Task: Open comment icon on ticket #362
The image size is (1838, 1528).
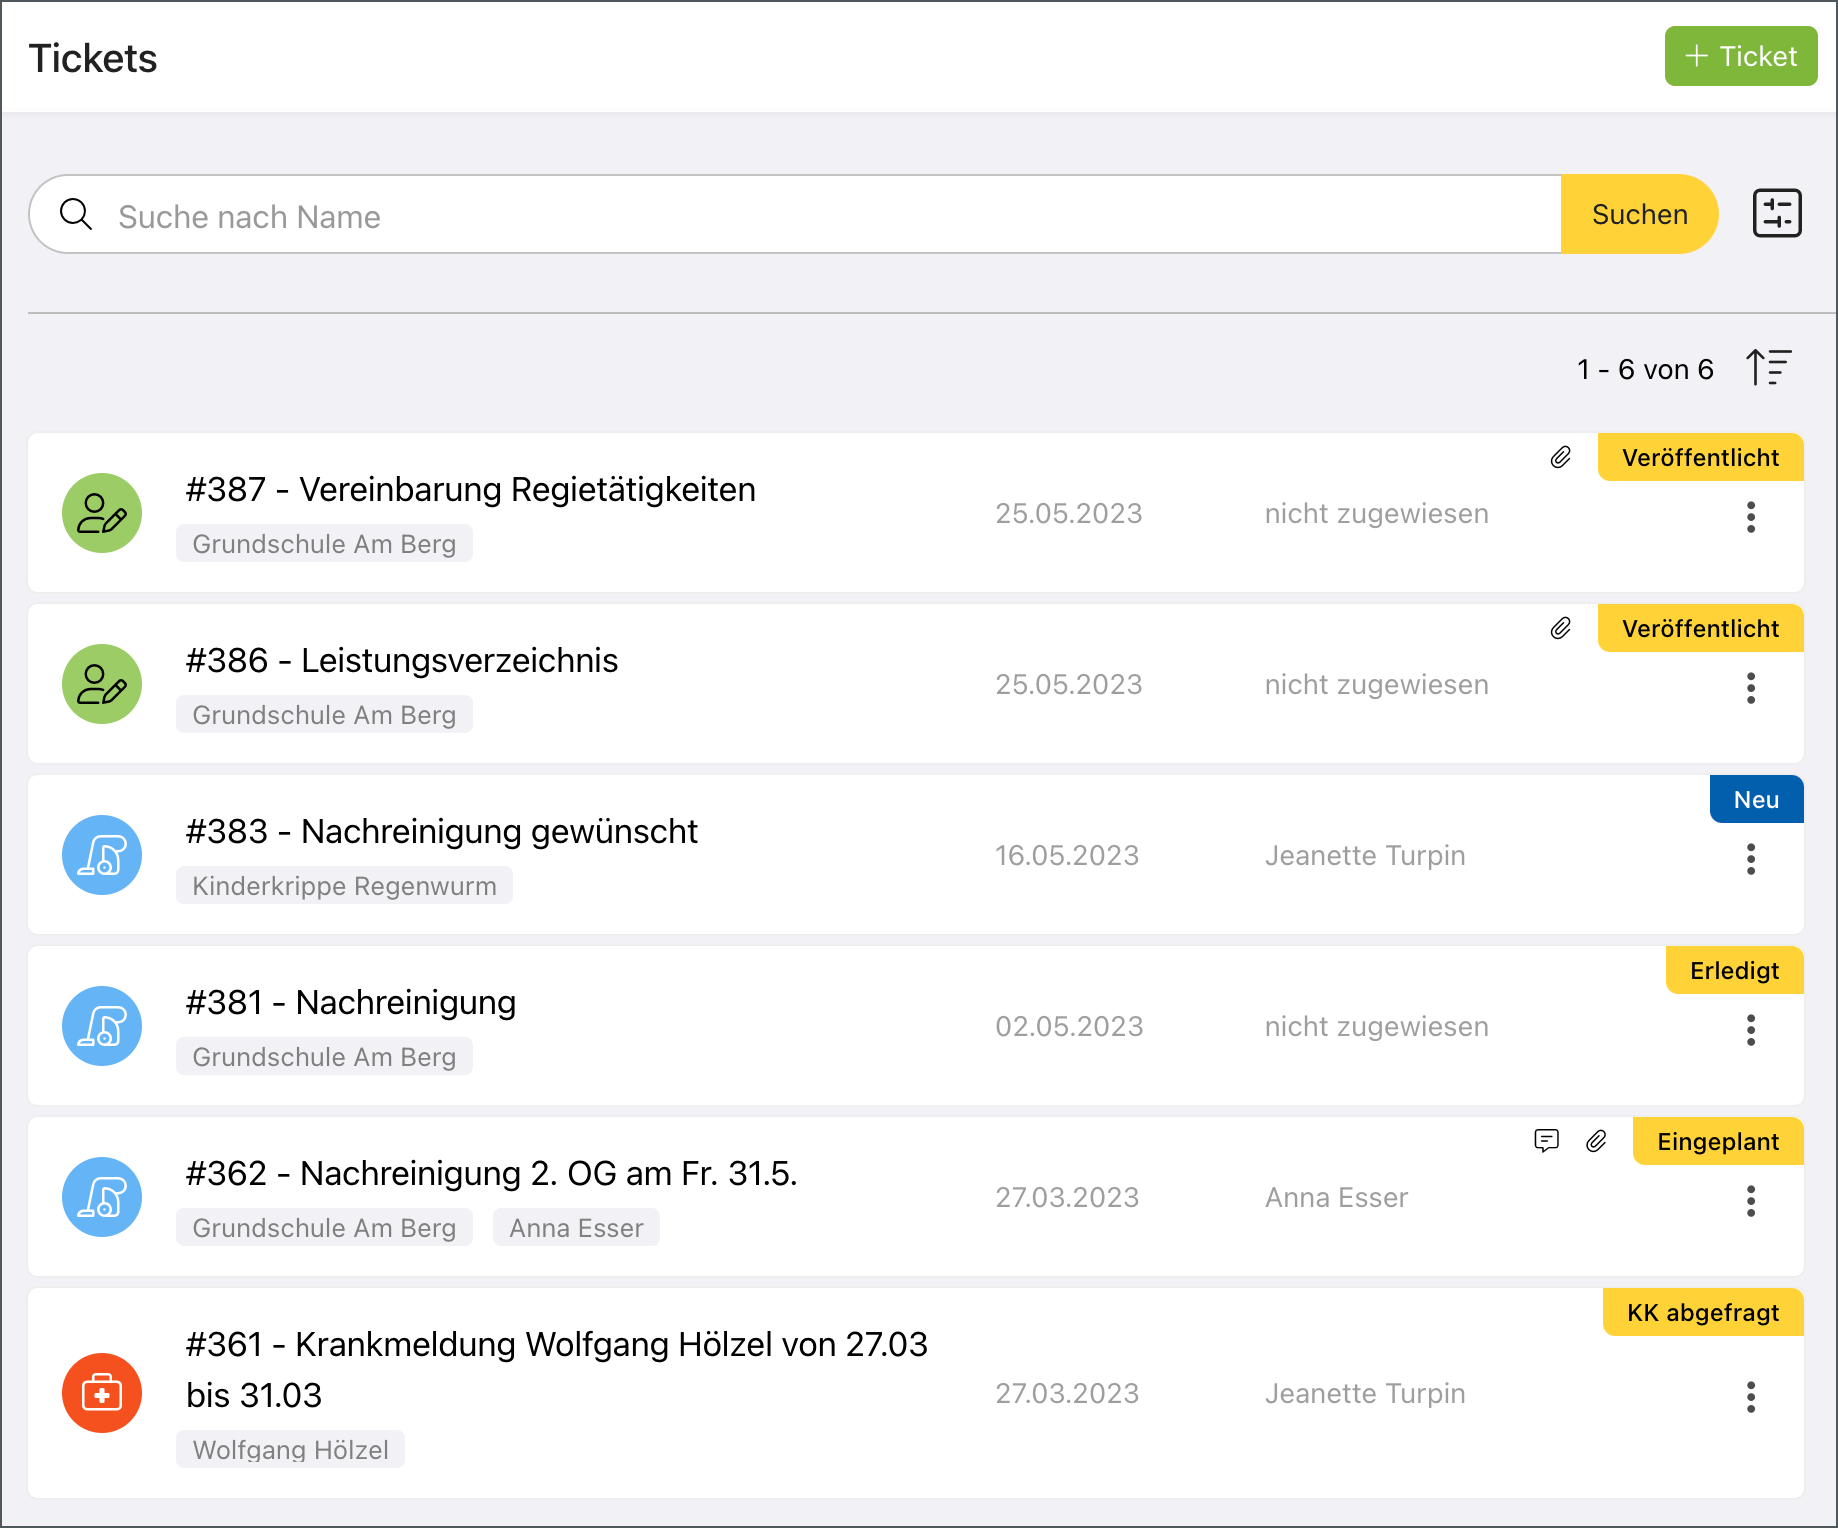Action: [1546, 1141]
